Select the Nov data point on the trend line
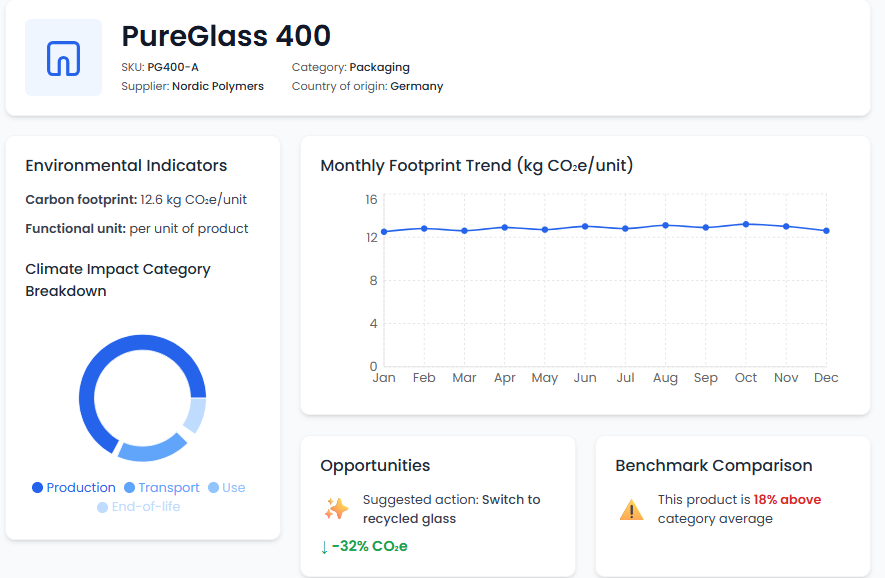885x578 pixels. pyautogui.click(x=786, y=226)
